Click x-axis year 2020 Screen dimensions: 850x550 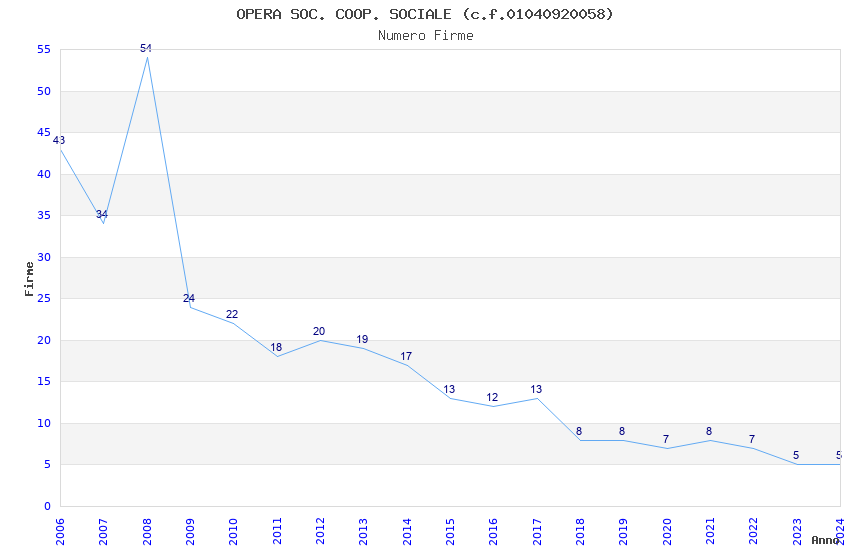pyautogui.click(x=667, y=532)
